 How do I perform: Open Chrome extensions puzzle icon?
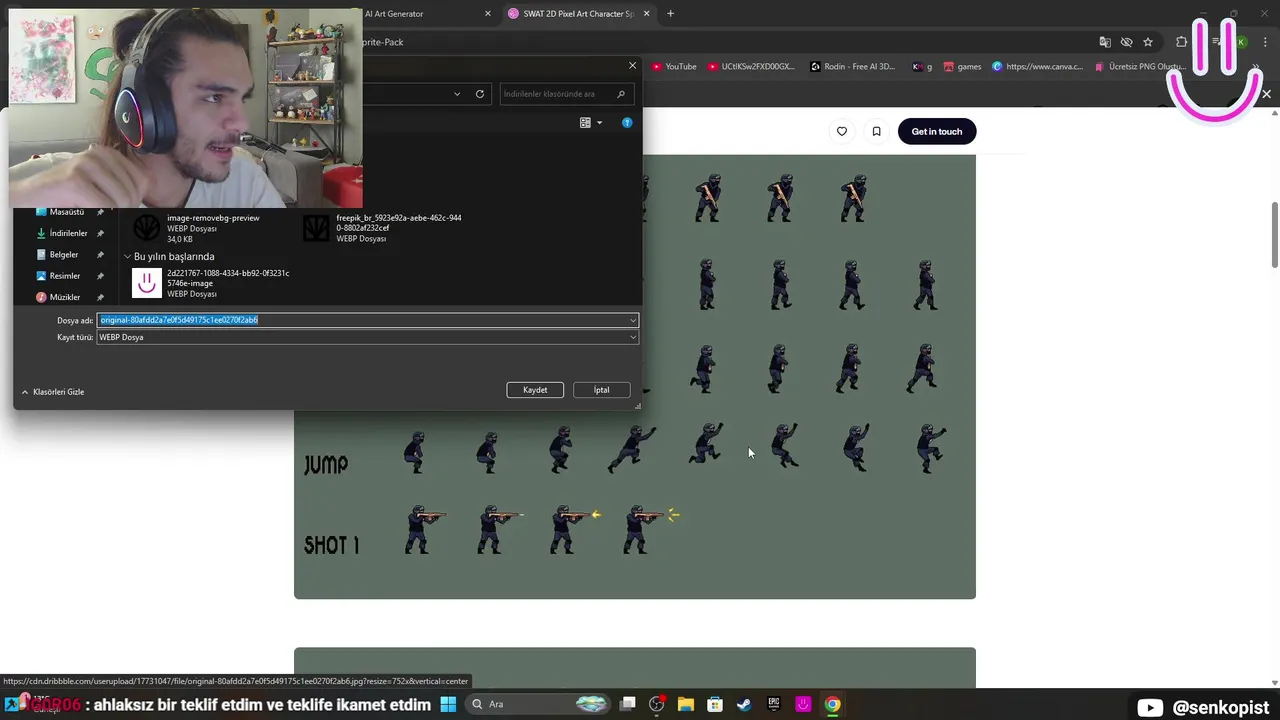[x=1181, y=42]
